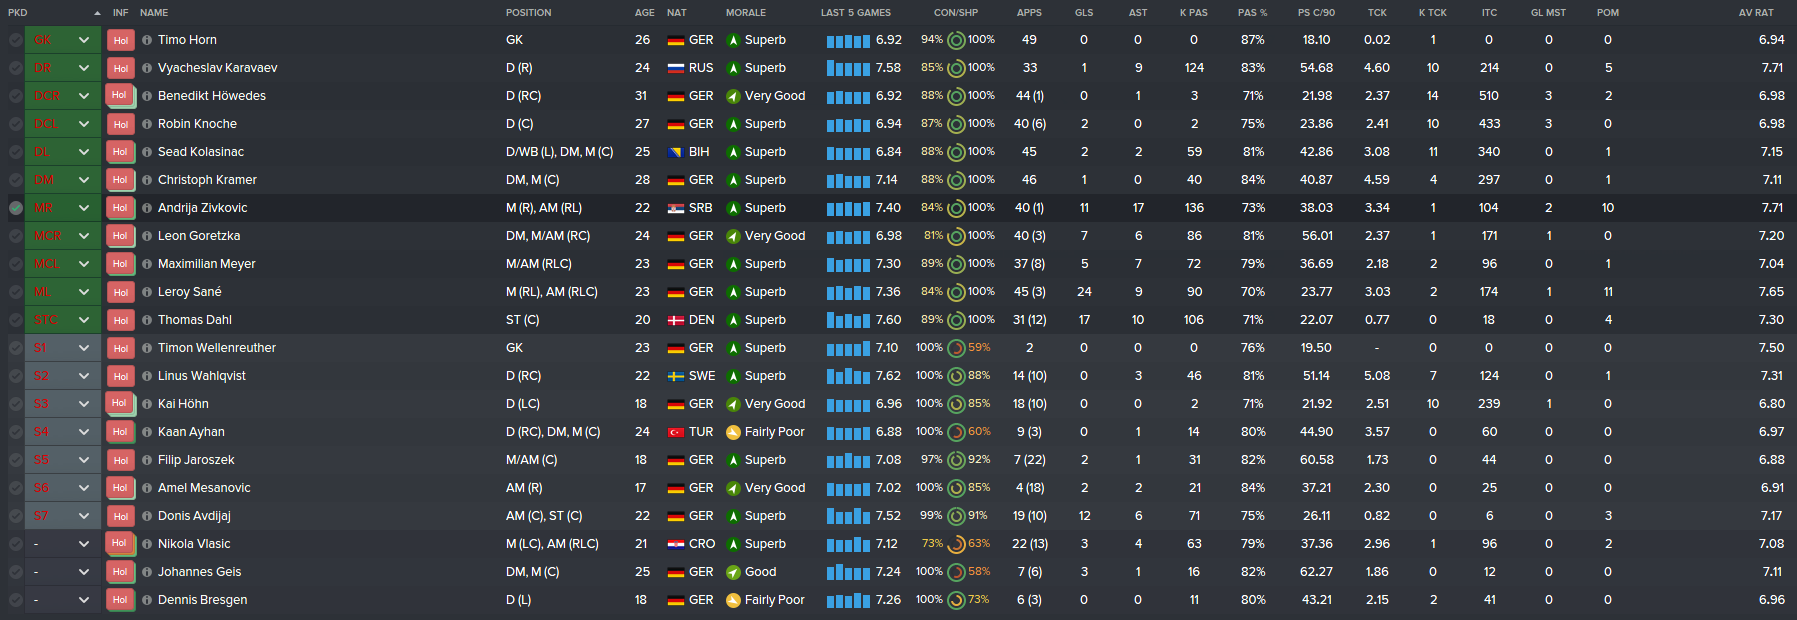The image size is (1797, 620).
Task: Open Leon Goretzka's player profile
Action: (x=199, y=236)
